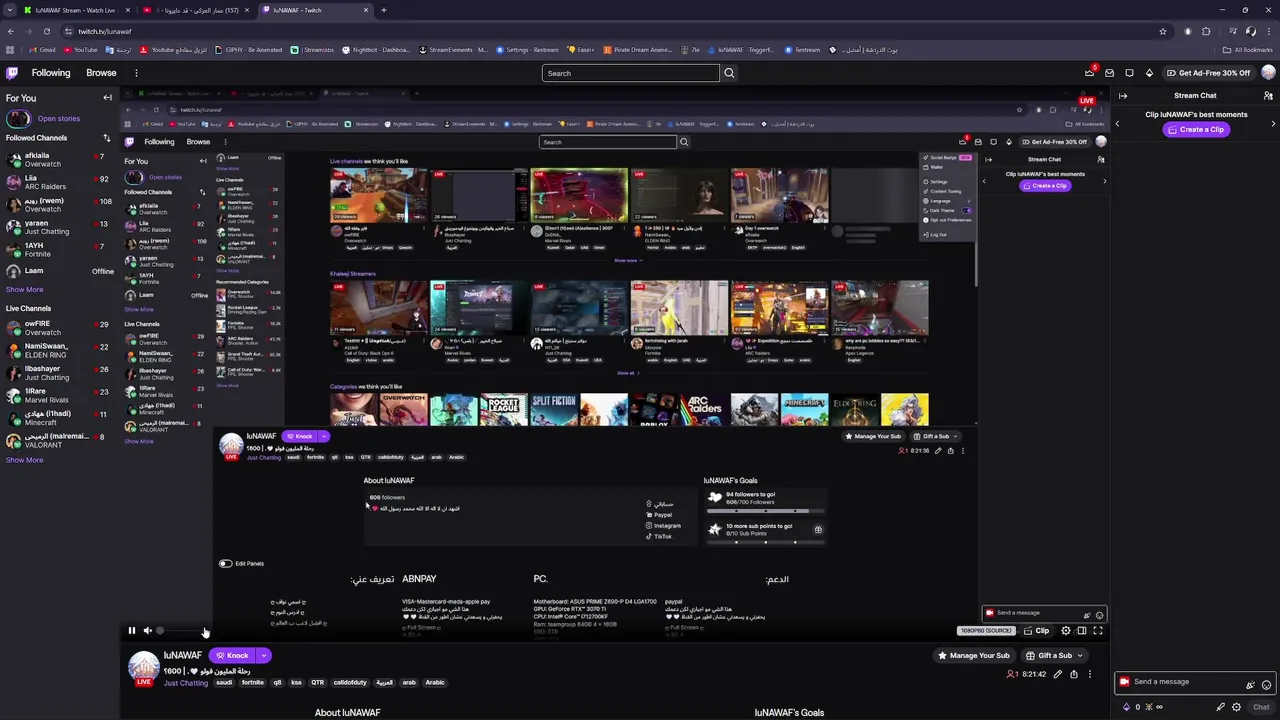Image resolution: width=1280 pixels, height=720 pixels.
Task: Pause the stream video
Action: tap(131, 631)
